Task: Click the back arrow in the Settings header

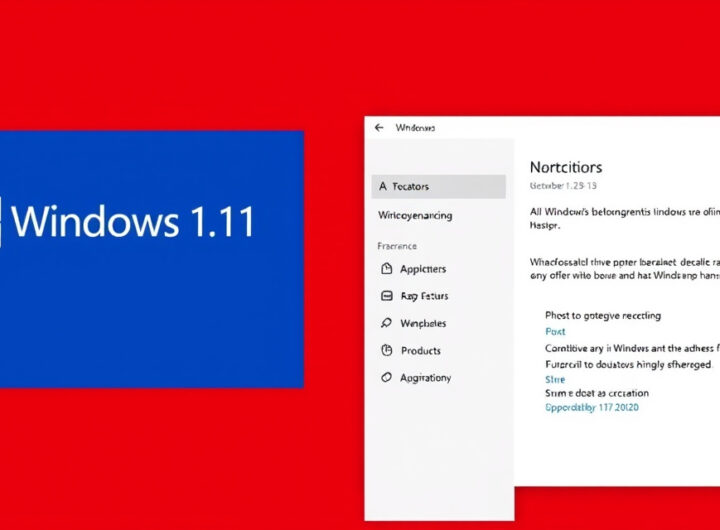Action: [x=379, y=128]
